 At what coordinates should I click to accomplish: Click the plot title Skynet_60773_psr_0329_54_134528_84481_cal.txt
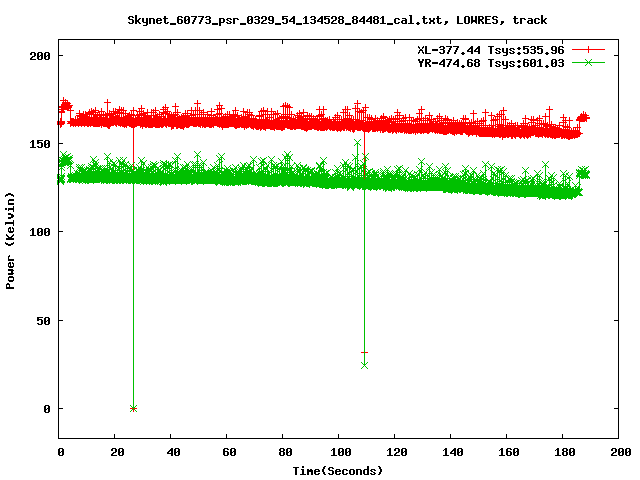[285, 20]
